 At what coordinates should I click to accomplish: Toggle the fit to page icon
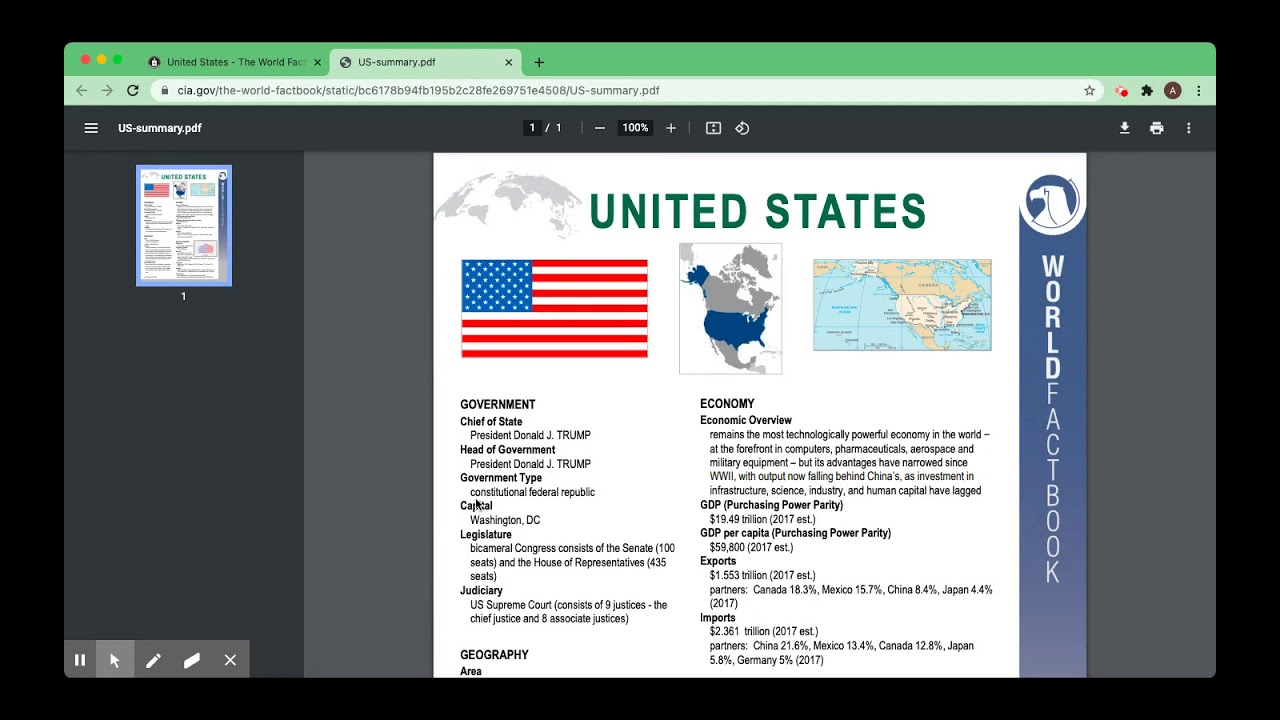pyautogui.click(x=713, y=128)
